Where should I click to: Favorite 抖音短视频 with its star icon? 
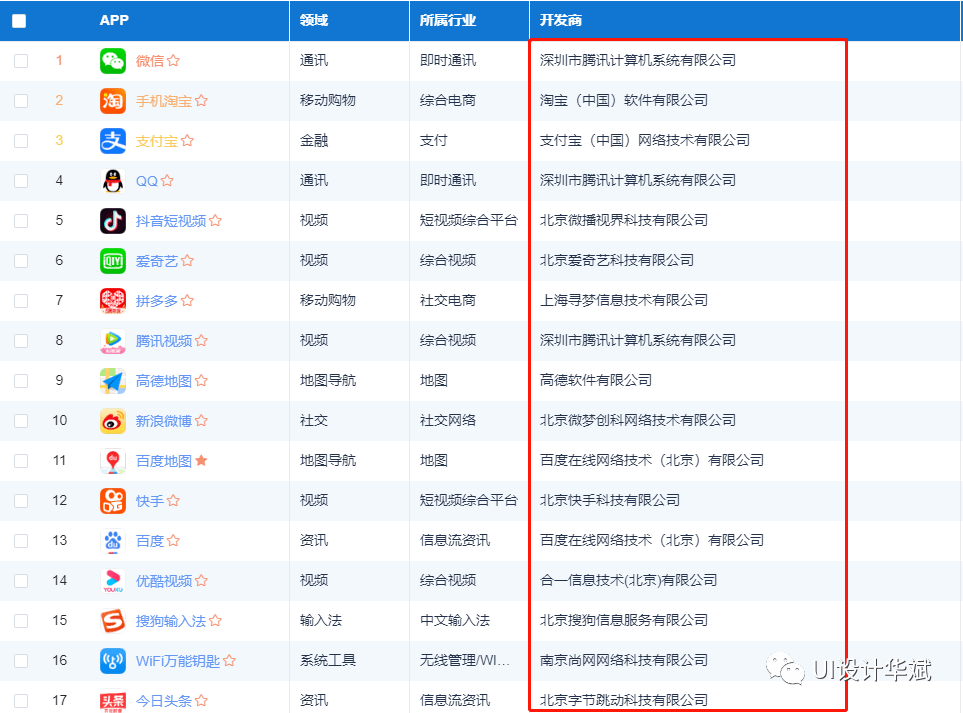[216, 220]
